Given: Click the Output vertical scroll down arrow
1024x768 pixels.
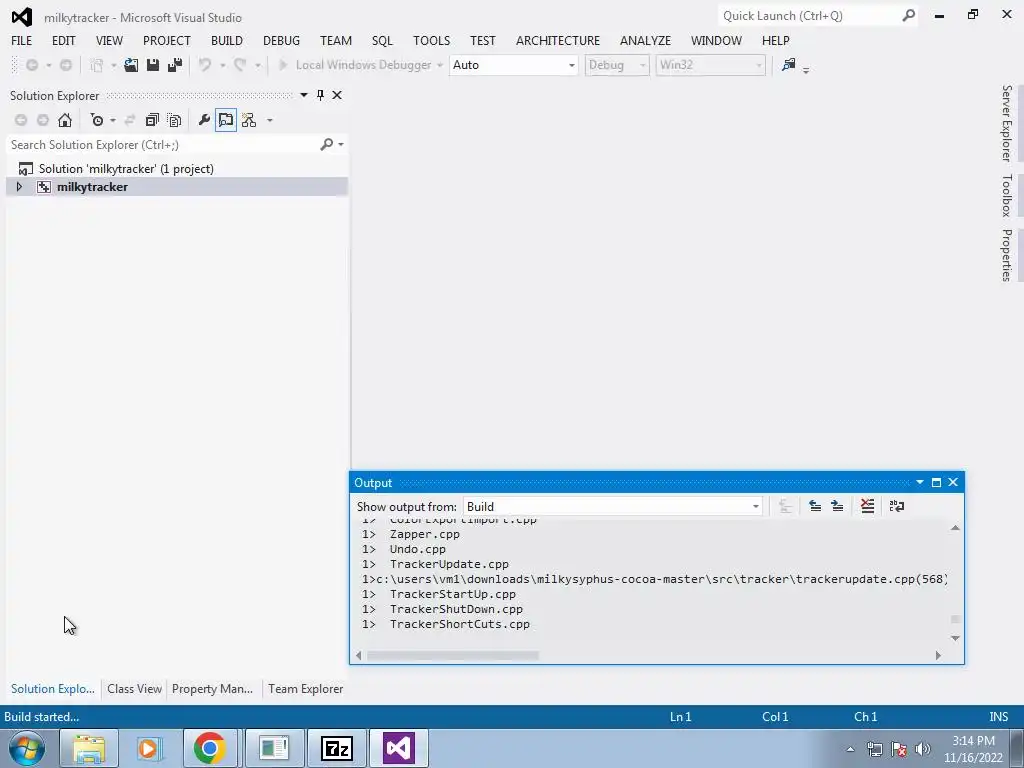Looking at the screenshot, I should click(955, 638).
